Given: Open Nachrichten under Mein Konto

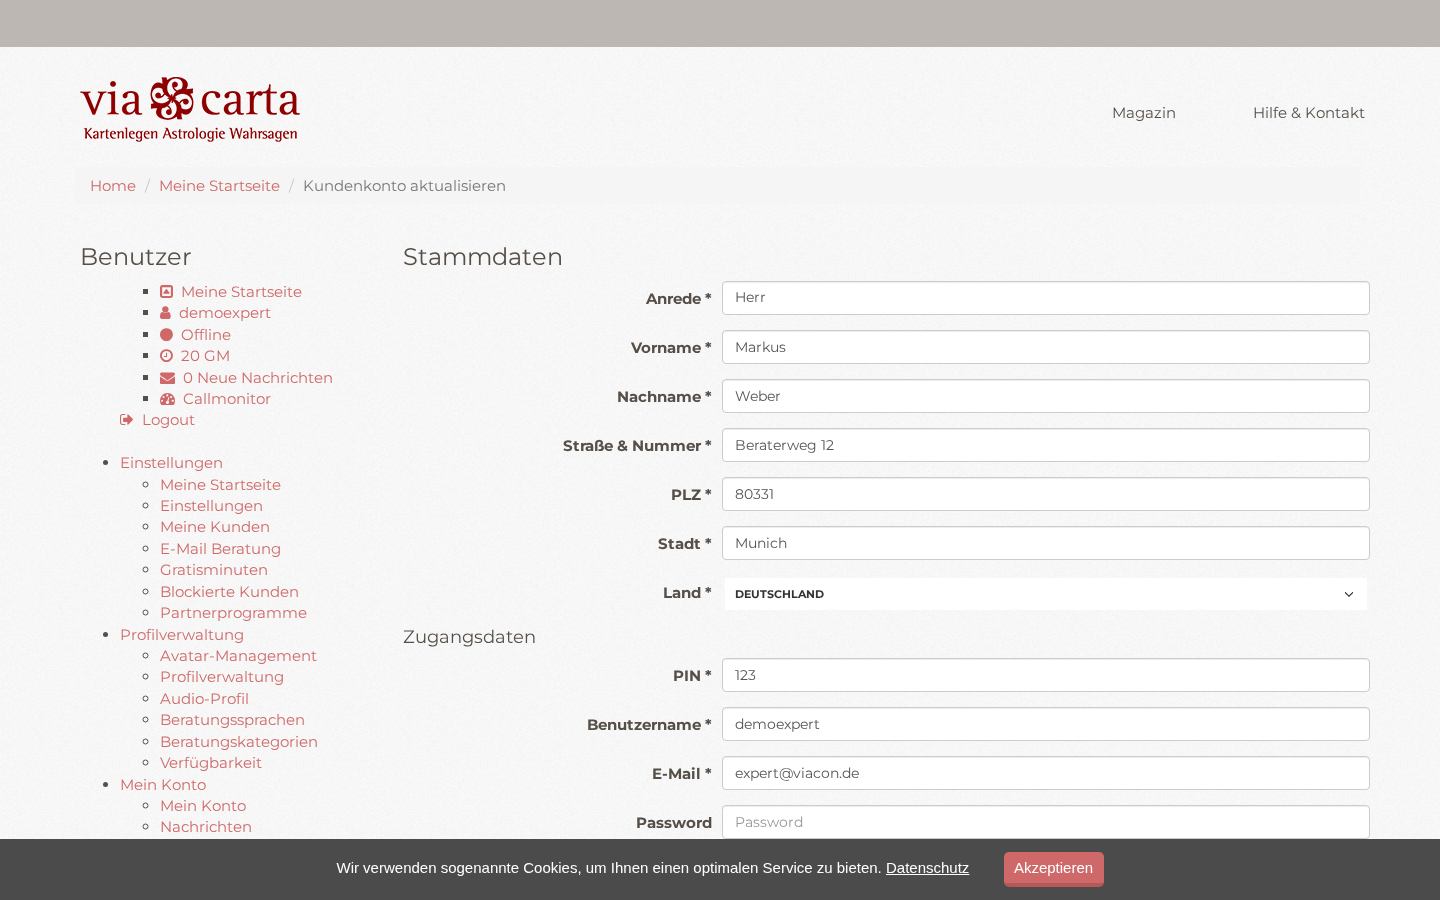Looking at the screenshot, I should pyautogui.click(x=206, y=827).
